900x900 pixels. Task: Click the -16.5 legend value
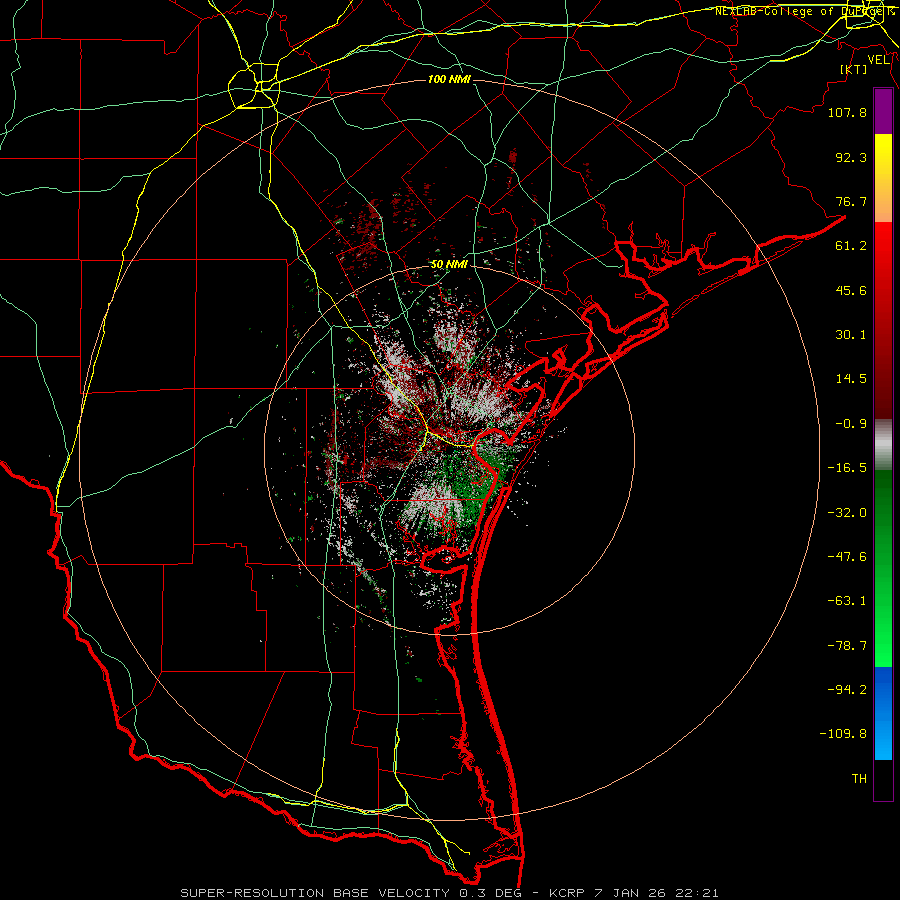click(x=847, y=468)
